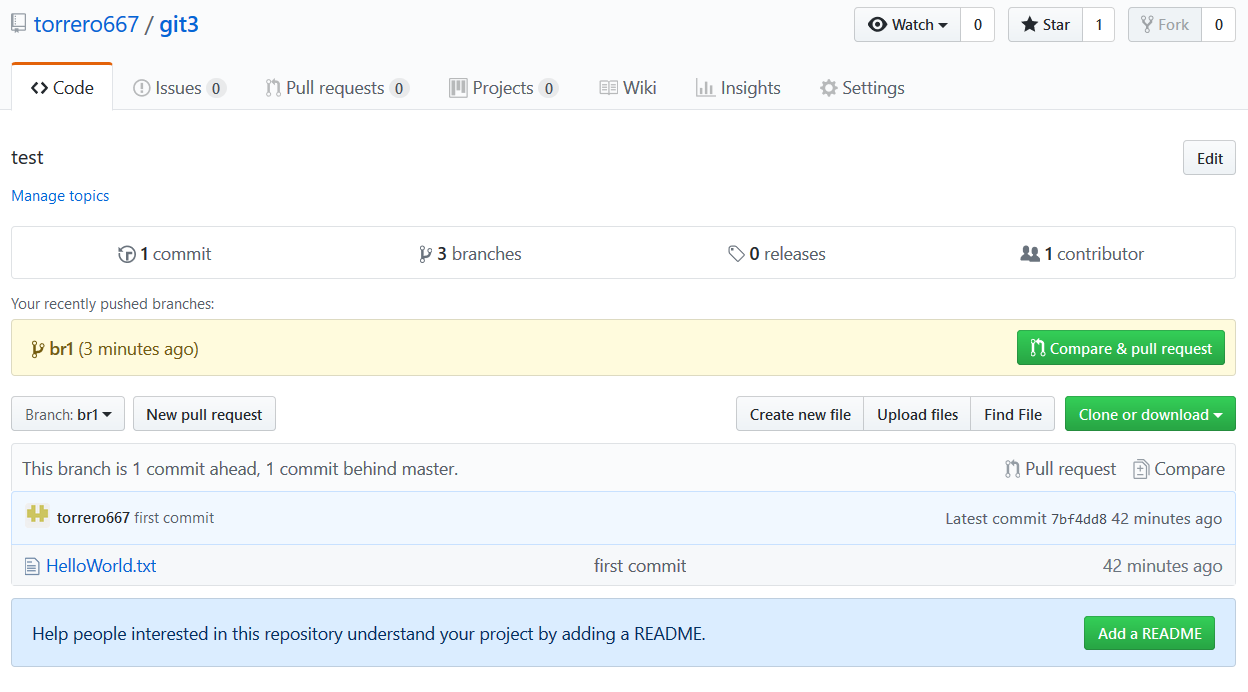Screen dimensions: 1248x692
Task: Click the 42 minutes ago text in HelloWorld.txt row
Action: 1162,566
